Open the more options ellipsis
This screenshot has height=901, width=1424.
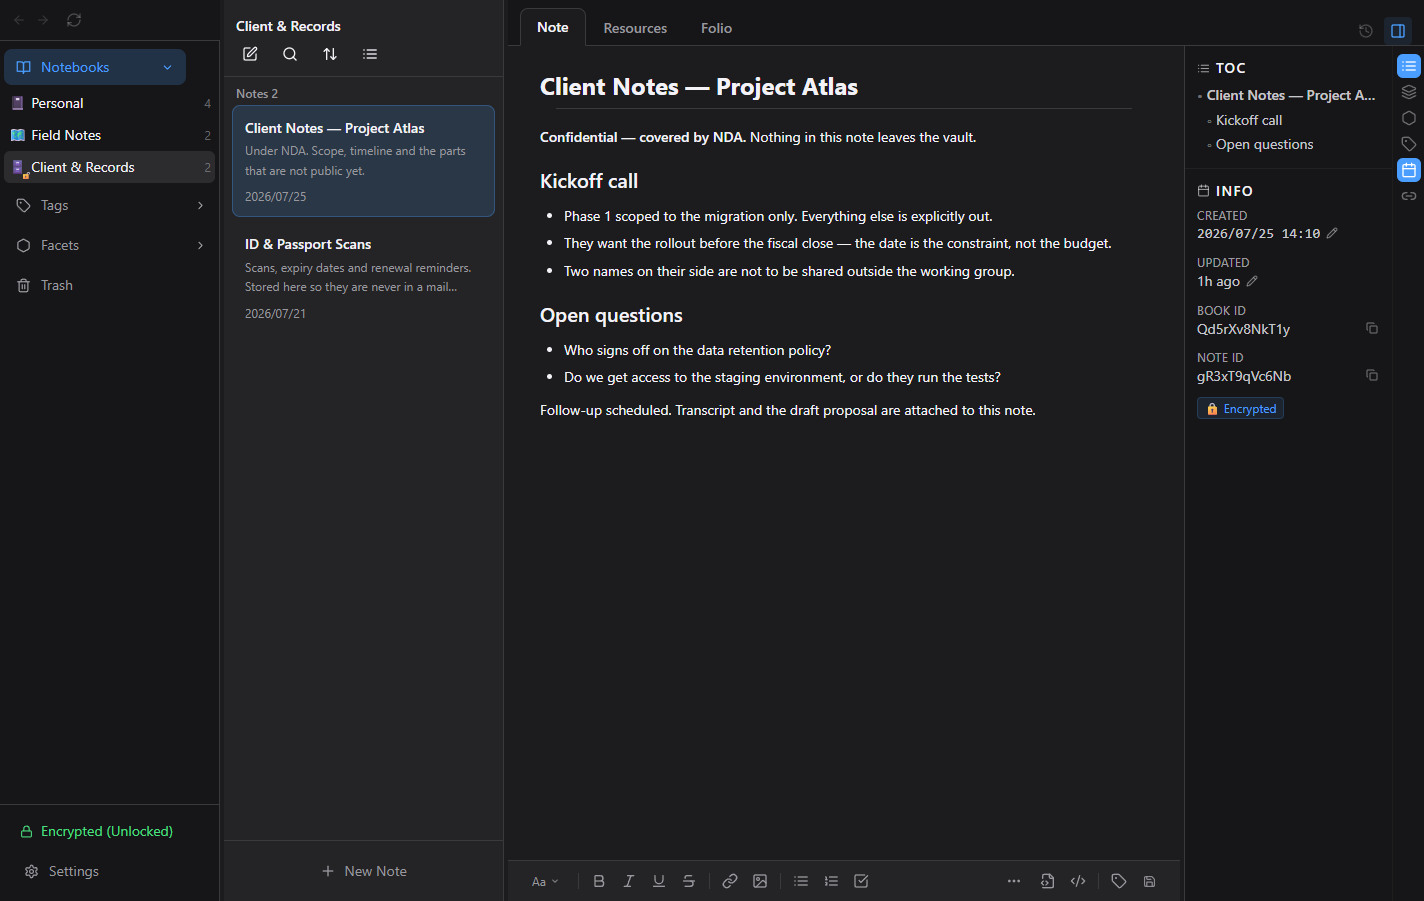point(1014,881)
